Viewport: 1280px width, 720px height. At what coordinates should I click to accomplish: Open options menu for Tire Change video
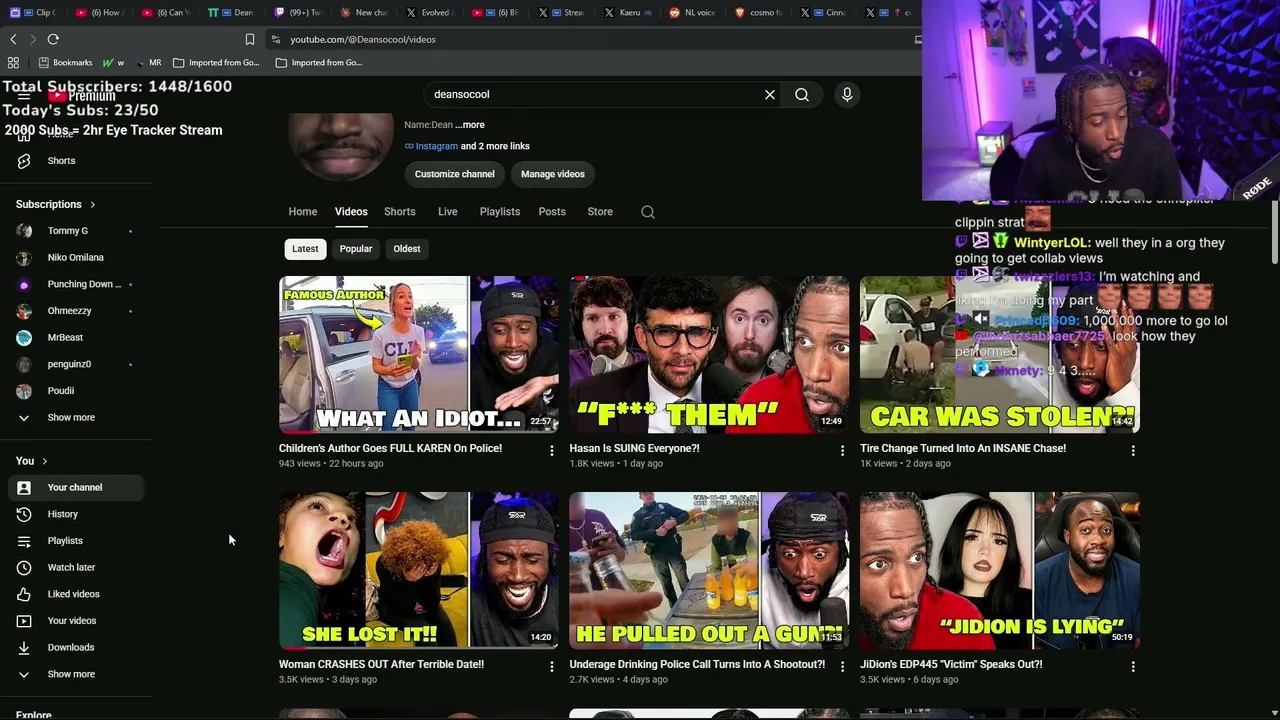pyautogui.click(x=1133, y=451)
